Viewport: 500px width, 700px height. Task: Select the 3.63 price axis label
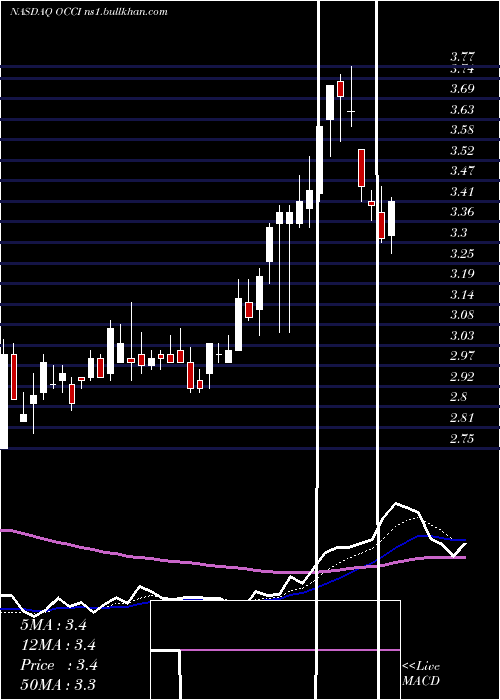click(462, 109)
